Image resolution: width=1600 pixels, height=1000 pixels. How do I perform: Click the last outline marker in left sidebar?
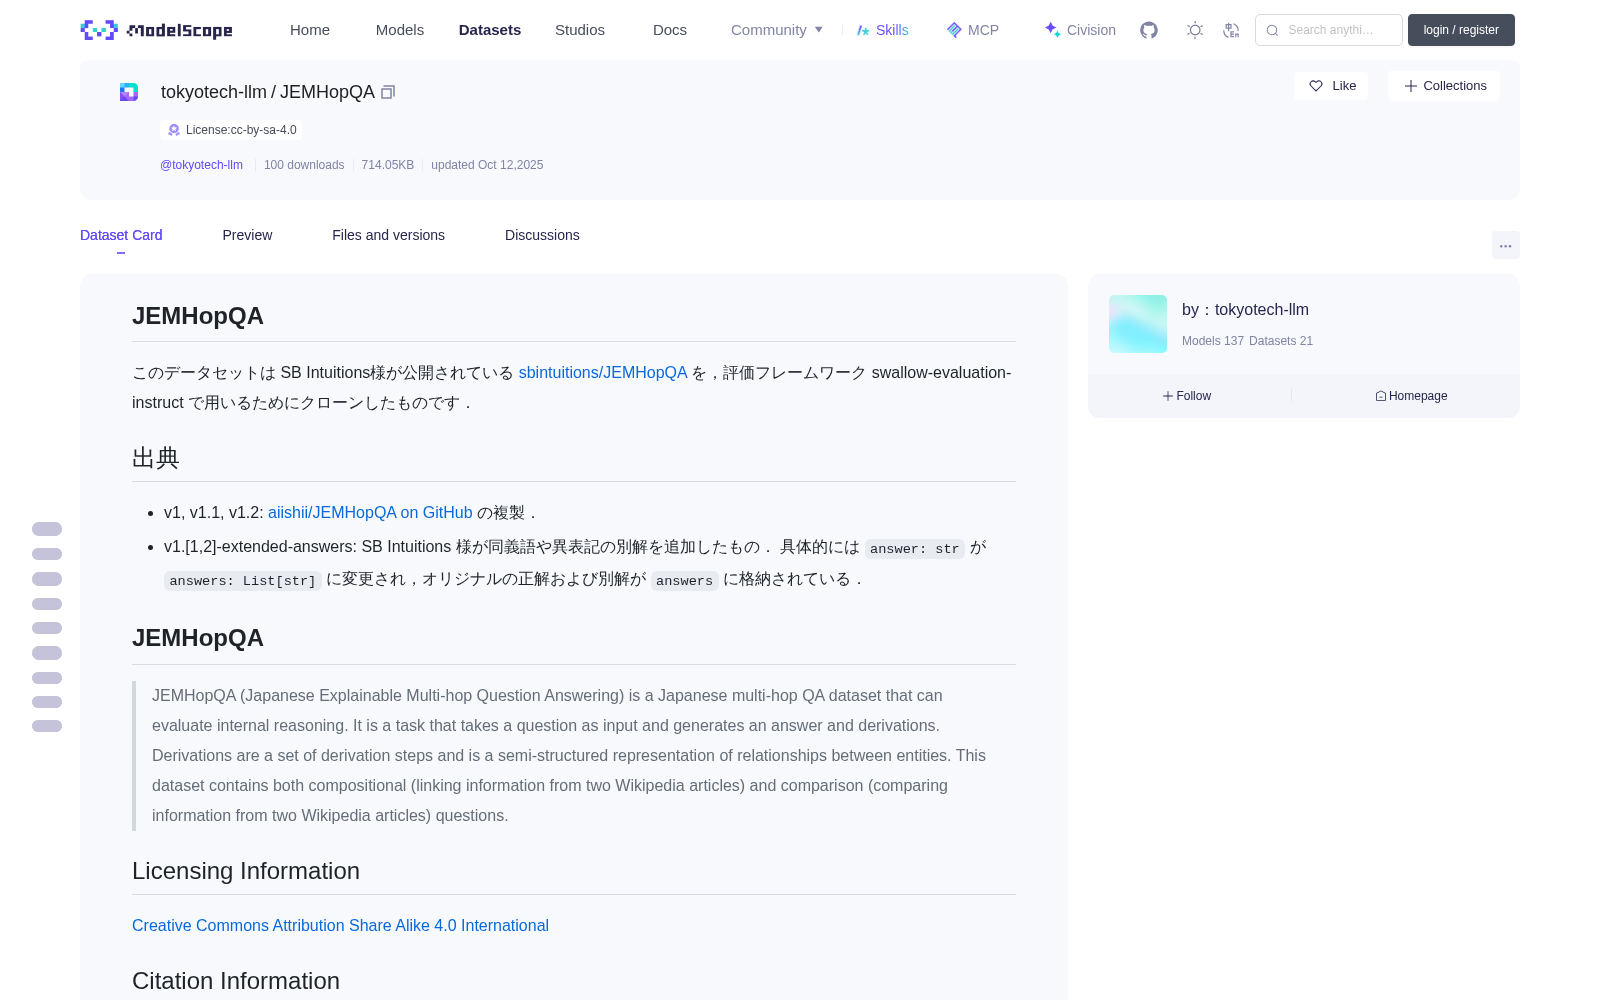click(47, 726)
